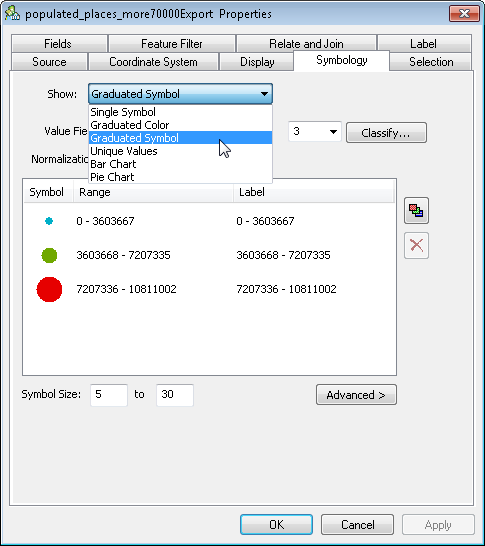
Task: Click the minimum symbol size field
Action: point(109,395)
